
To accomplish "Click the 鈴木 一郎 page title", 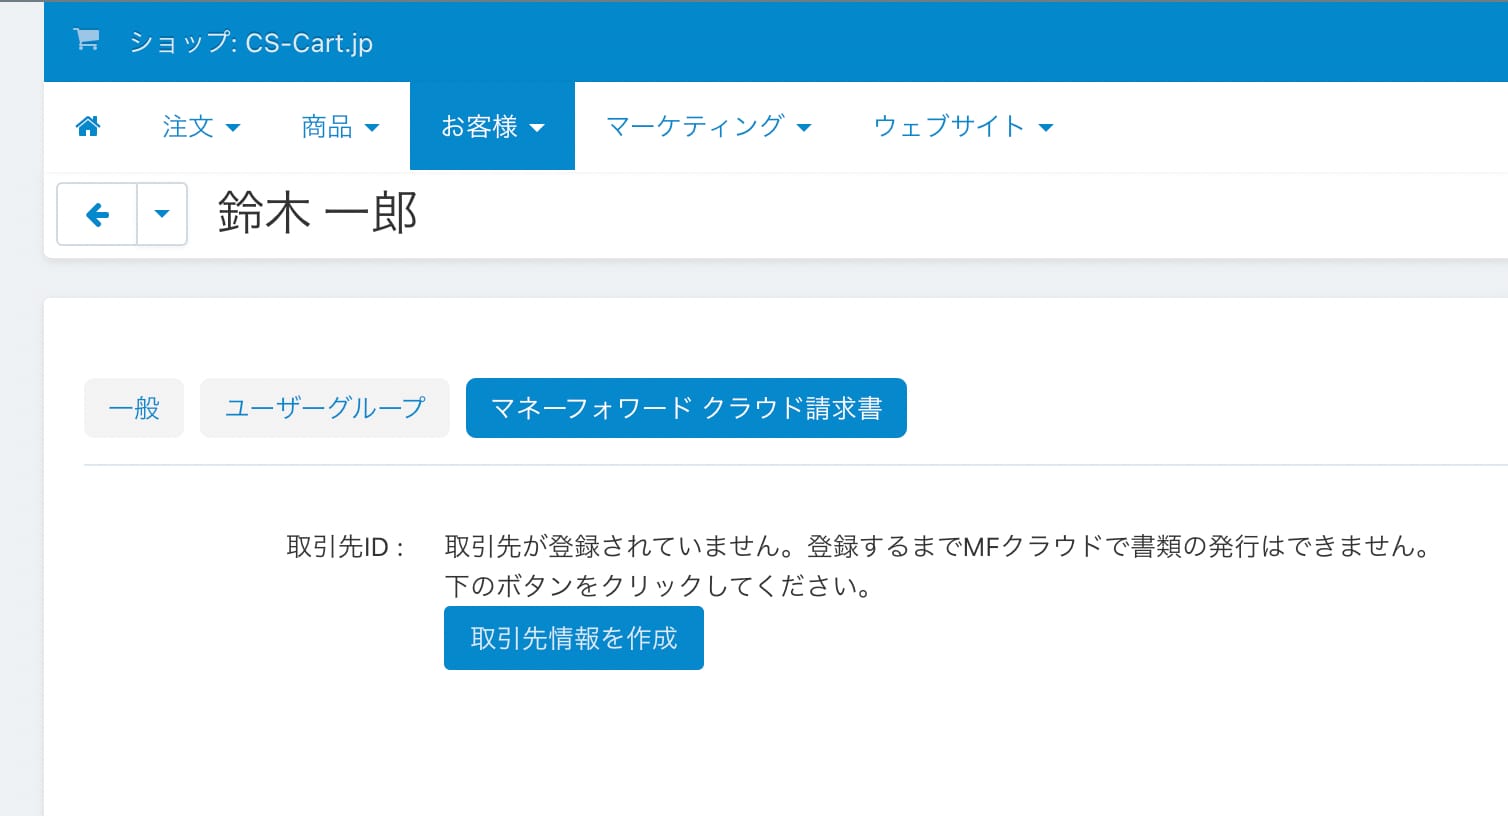I will [x=317, y=213].
